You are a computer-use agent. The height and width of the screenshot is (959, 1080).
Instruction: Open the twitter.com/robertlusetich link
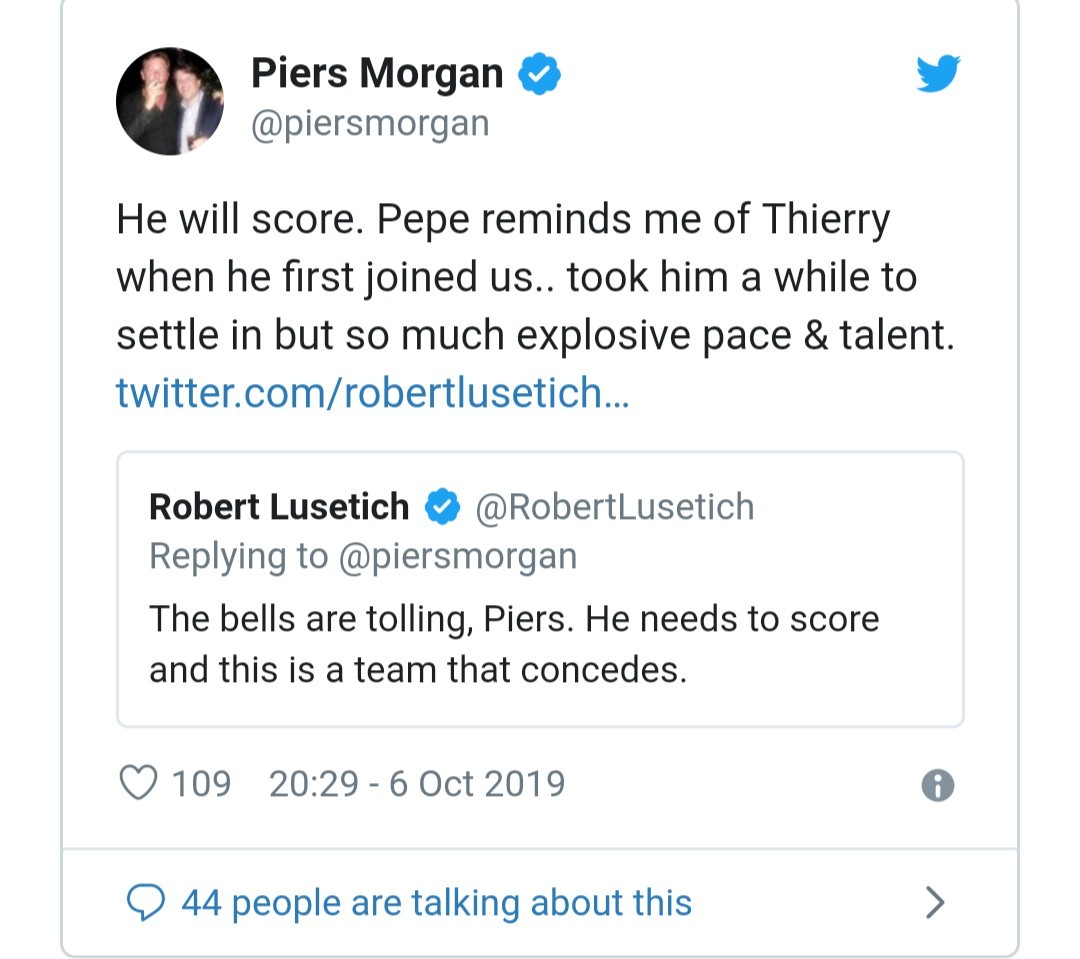click(372, 393)
